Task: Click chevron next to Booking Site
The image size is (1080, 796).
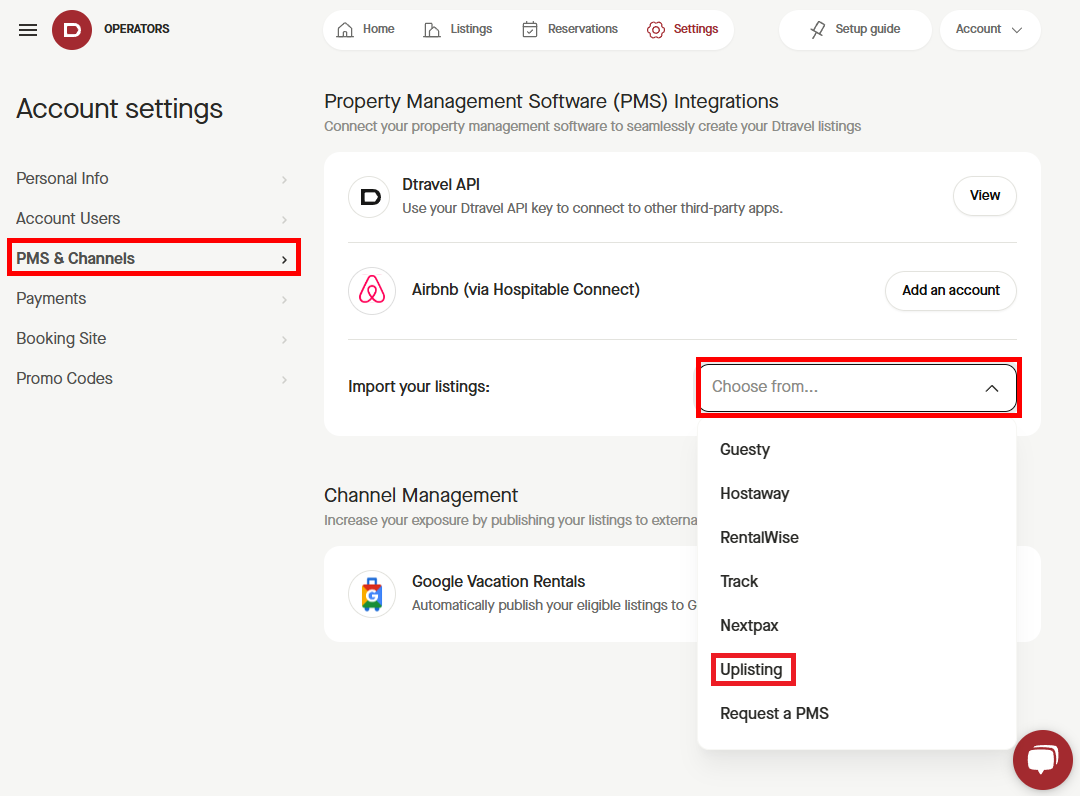Action: click(x=284, y=339)
